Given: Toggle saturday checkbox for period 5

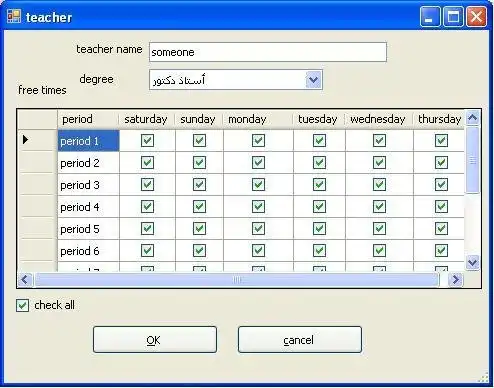Looking at the screenshot, I should coord(147,228).
